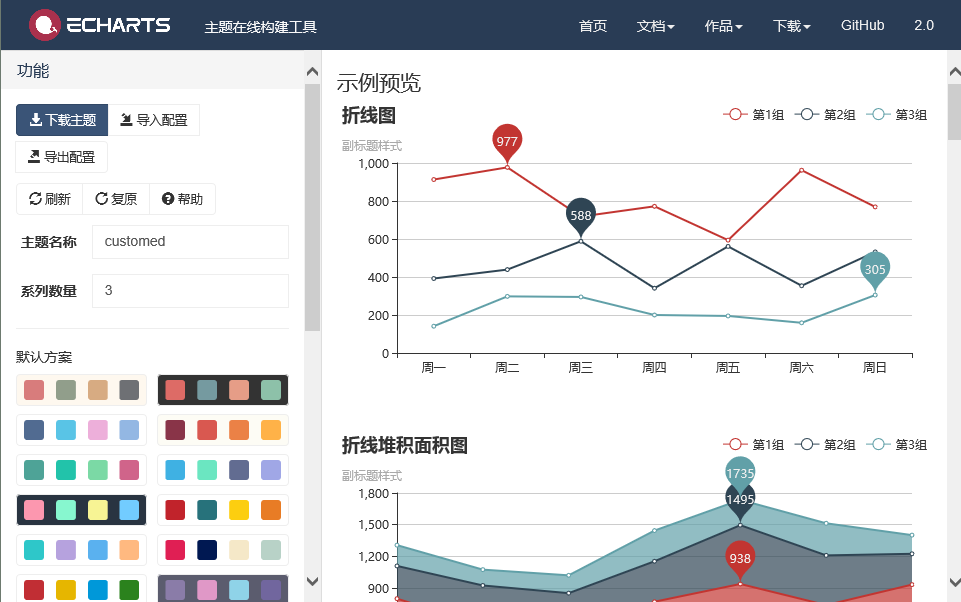The image size is (961, 602).
Task: Select the pink-sage-tan-gray default theme
Action: pyautogui.click(x=82, y=390)
